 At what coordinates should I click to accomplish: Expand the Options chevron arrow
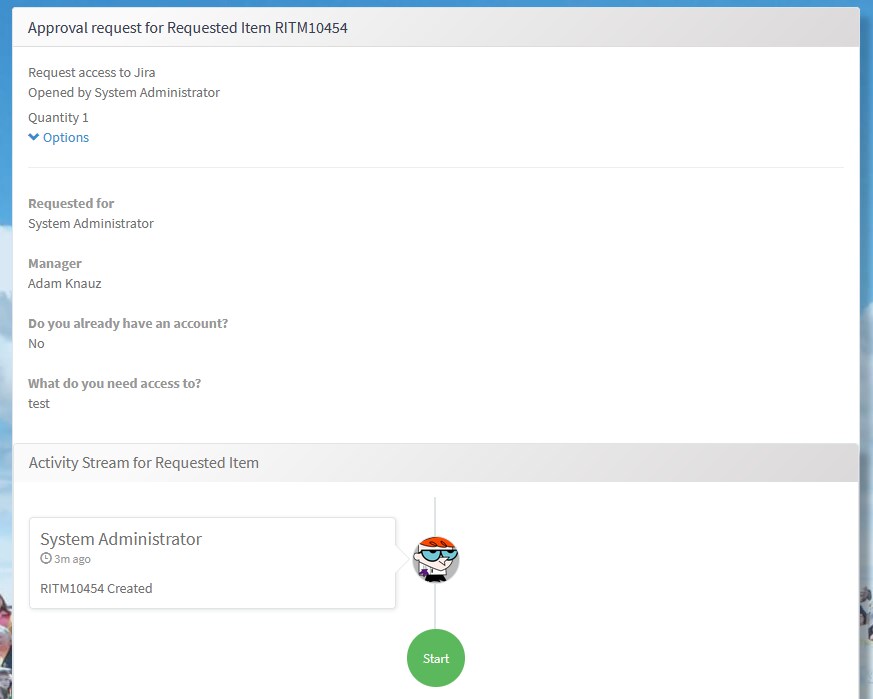click(x=34, y=138)
